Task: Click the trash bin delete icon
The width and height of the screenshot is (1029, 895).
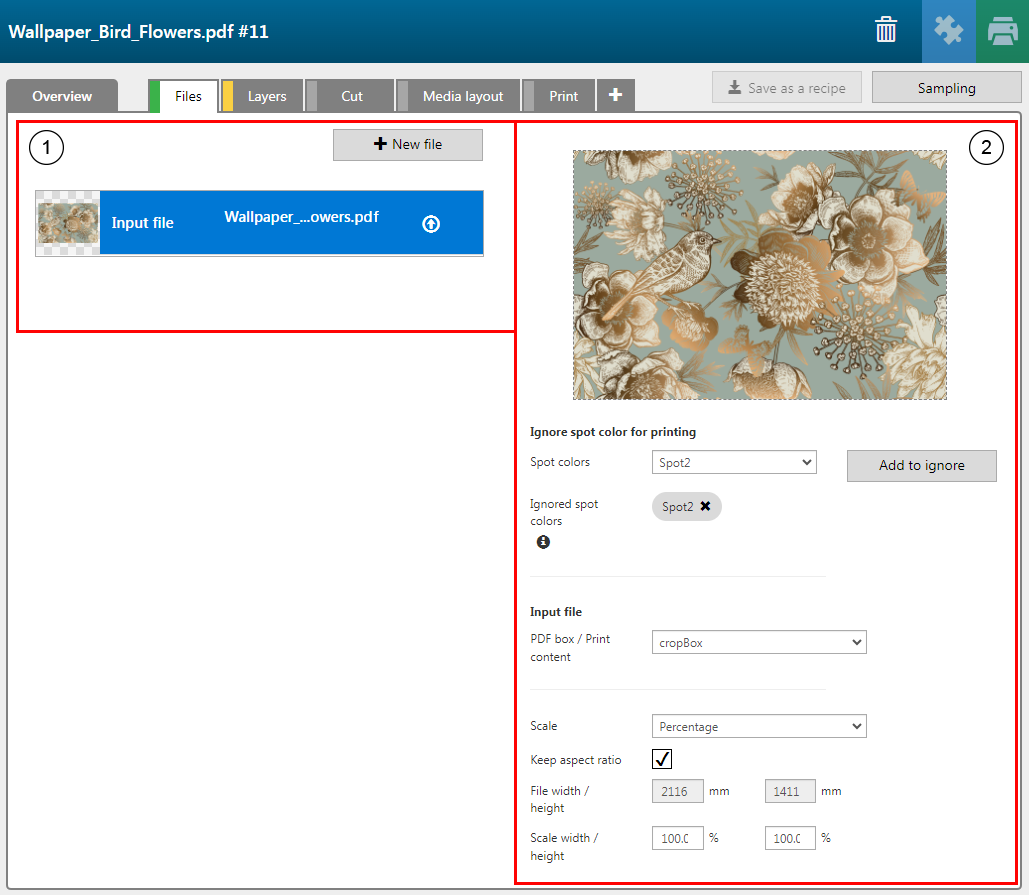Action: pos(886,31)
